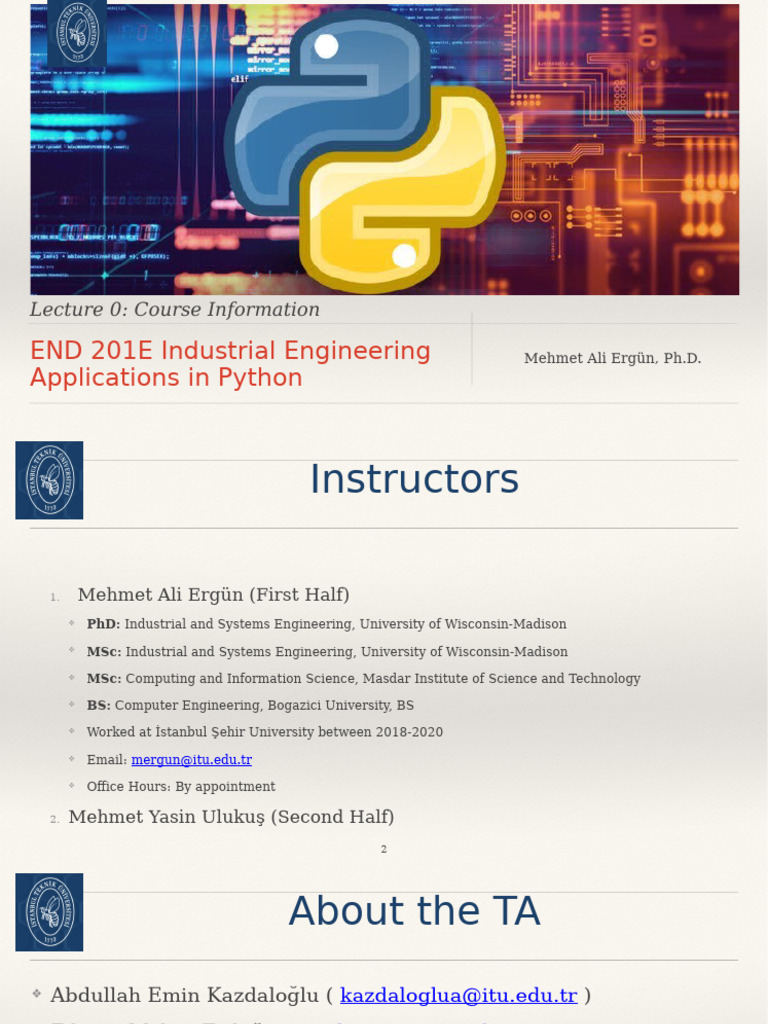Select 'Mehmet Ali Ergün, Ph.D.' author text
The width and height of the screenshot is (768, 1024).
(x=613, y=358)
